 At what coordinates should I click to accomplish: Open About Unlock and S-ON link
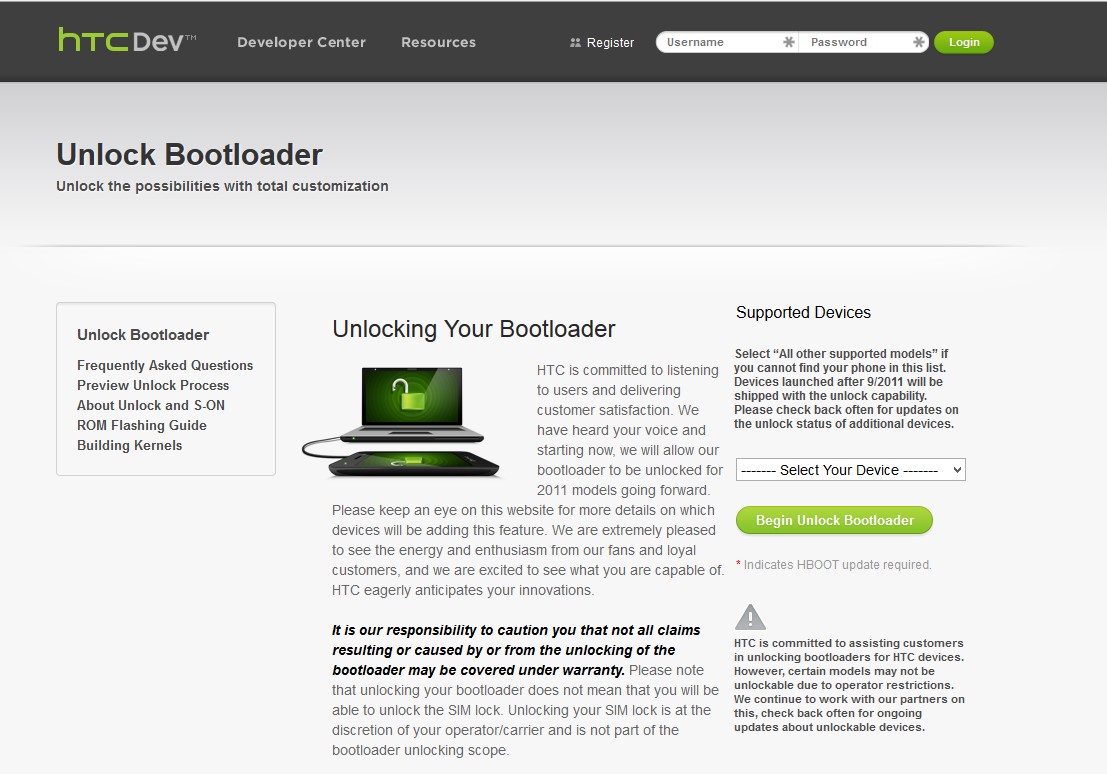(151, 405)
